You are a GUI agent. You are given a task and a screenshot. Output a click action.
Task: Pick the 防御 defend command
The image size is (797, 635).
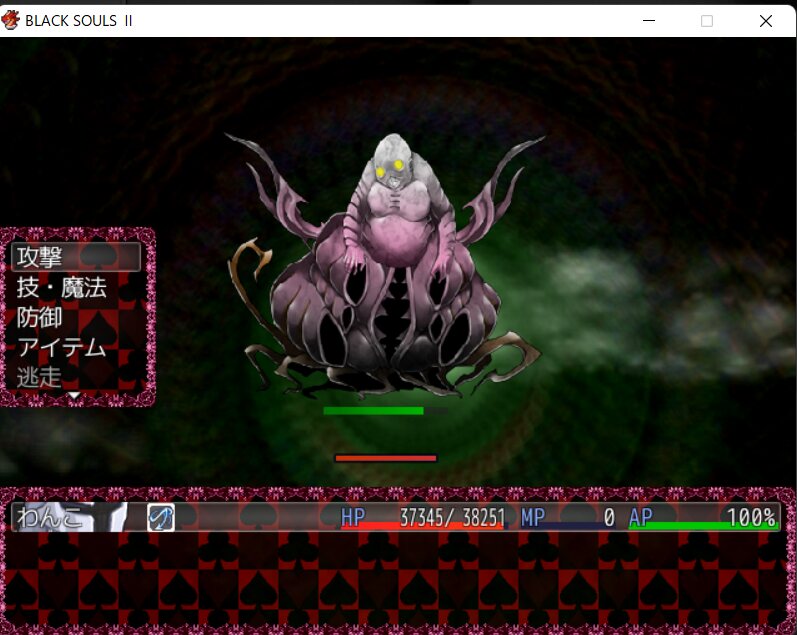click(x=39, y=317)
